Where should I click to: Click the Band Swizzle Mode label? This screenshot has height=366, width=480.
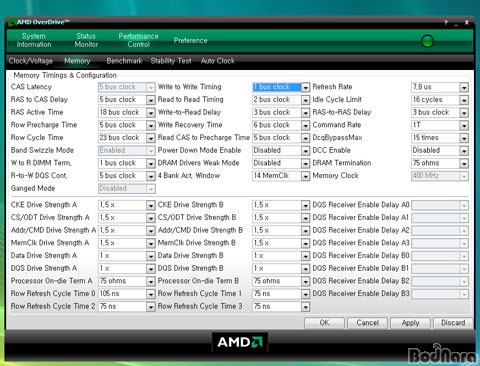pyautogui.click(x=42, y=150)
